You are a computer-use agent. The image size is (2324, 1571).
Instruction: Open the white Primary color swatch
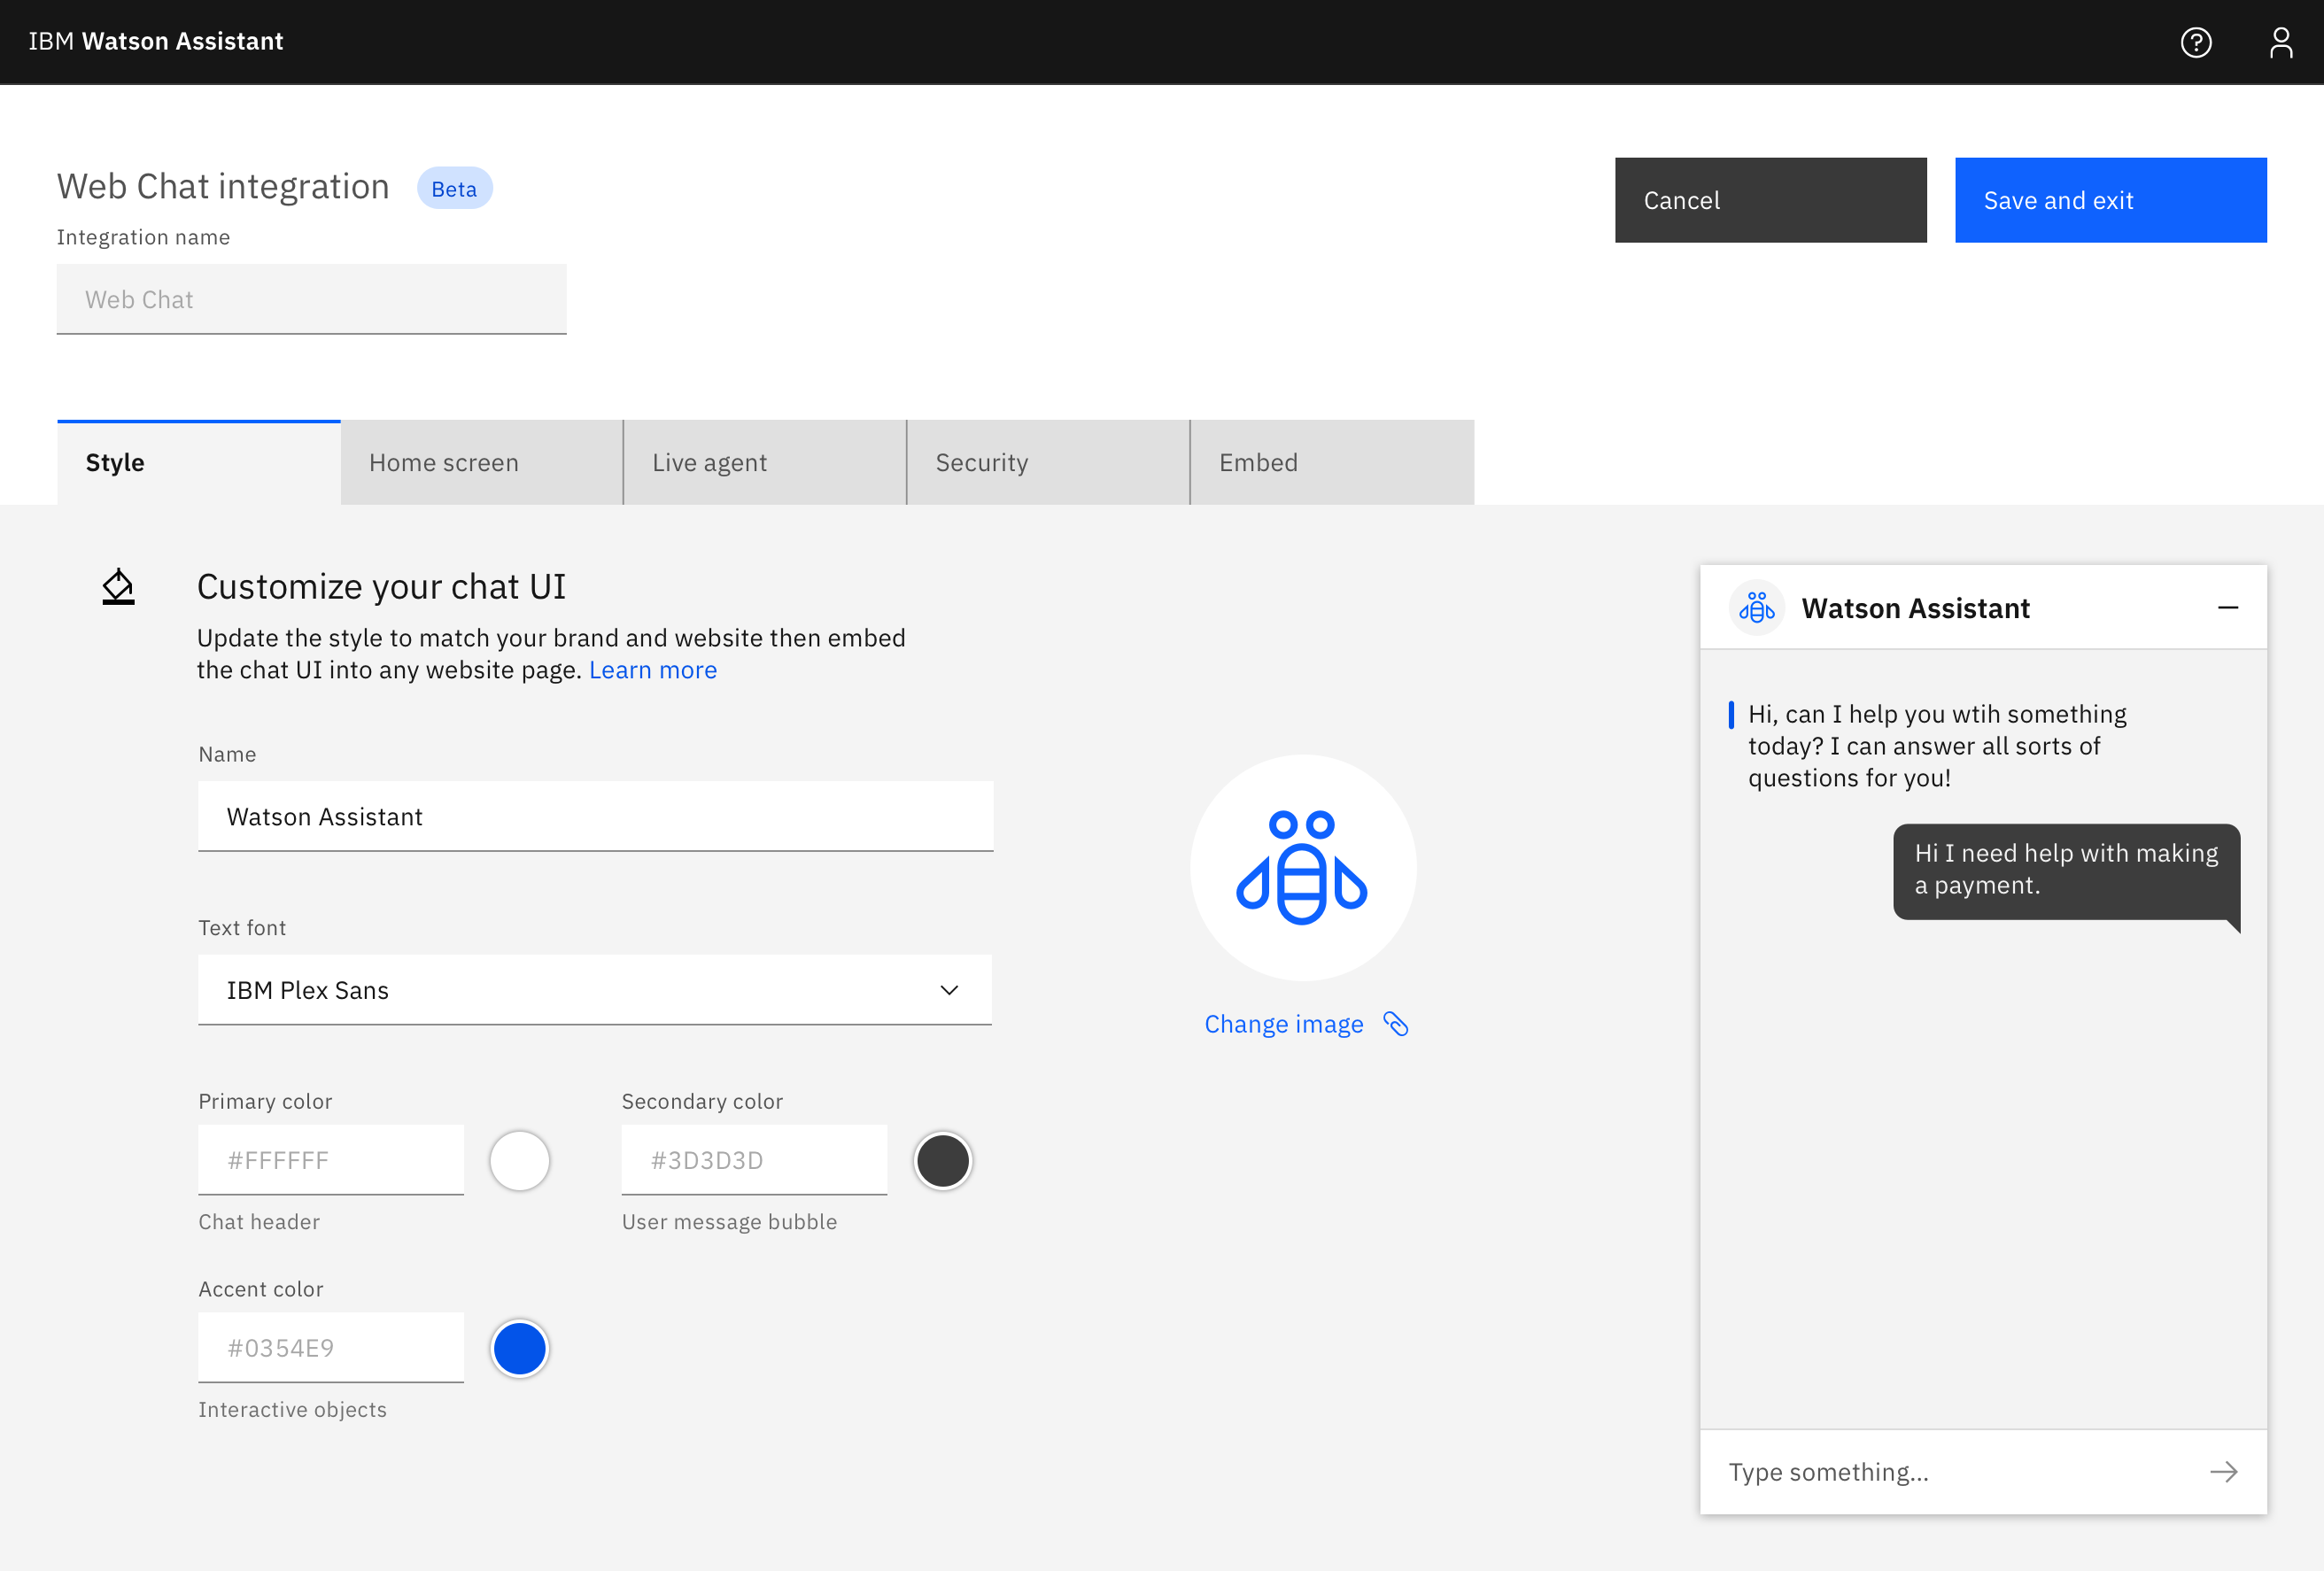519,1160
